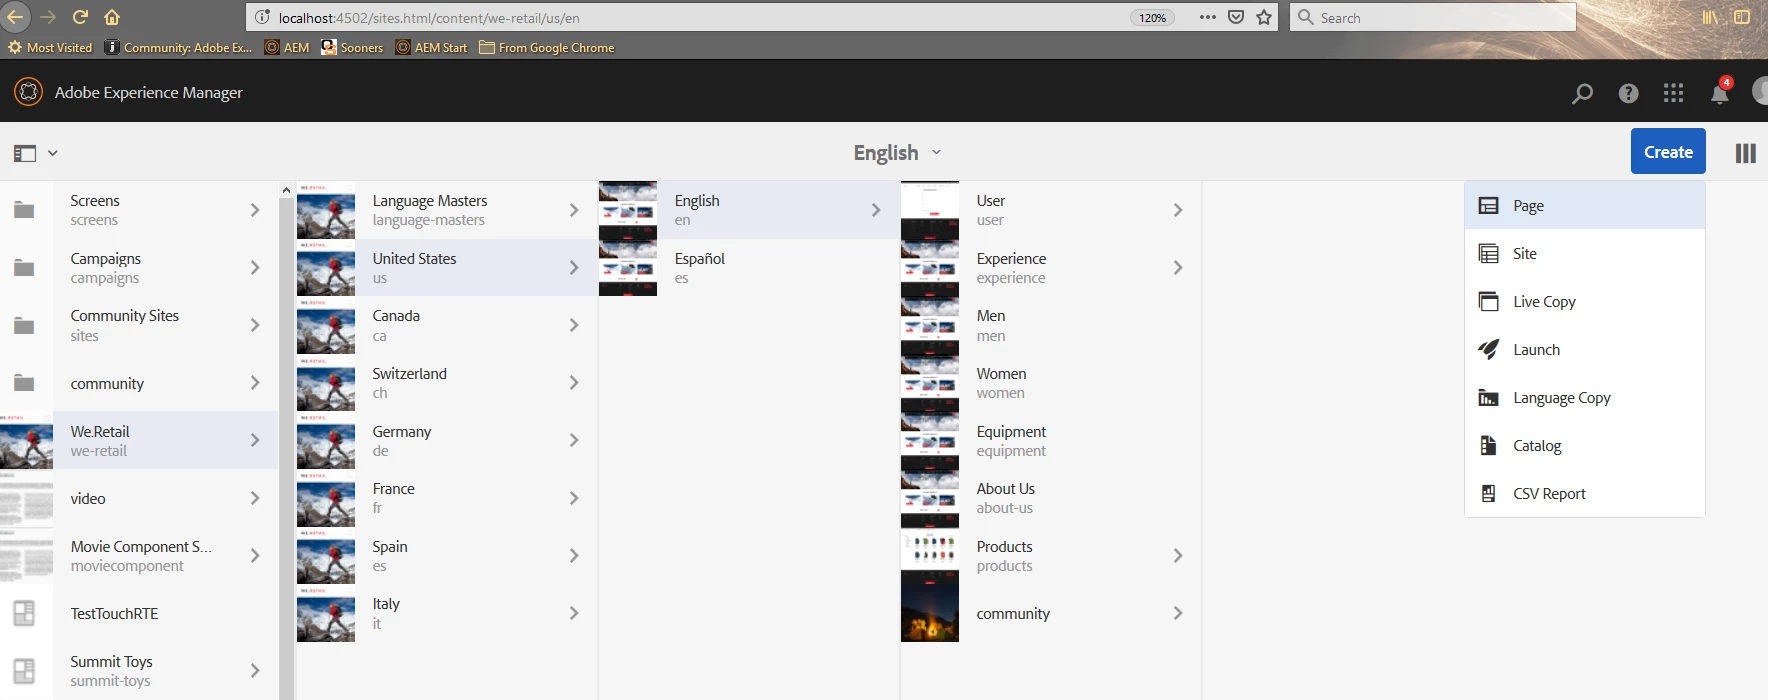Open the notifications bell icon
Image resolution: width=1768 pixels, height=700 pixels.
[1720, 92]
